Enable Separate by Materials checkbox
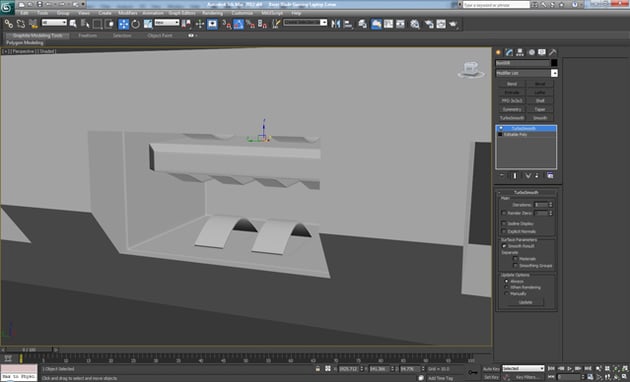630x382 pixels. (515, 259)
